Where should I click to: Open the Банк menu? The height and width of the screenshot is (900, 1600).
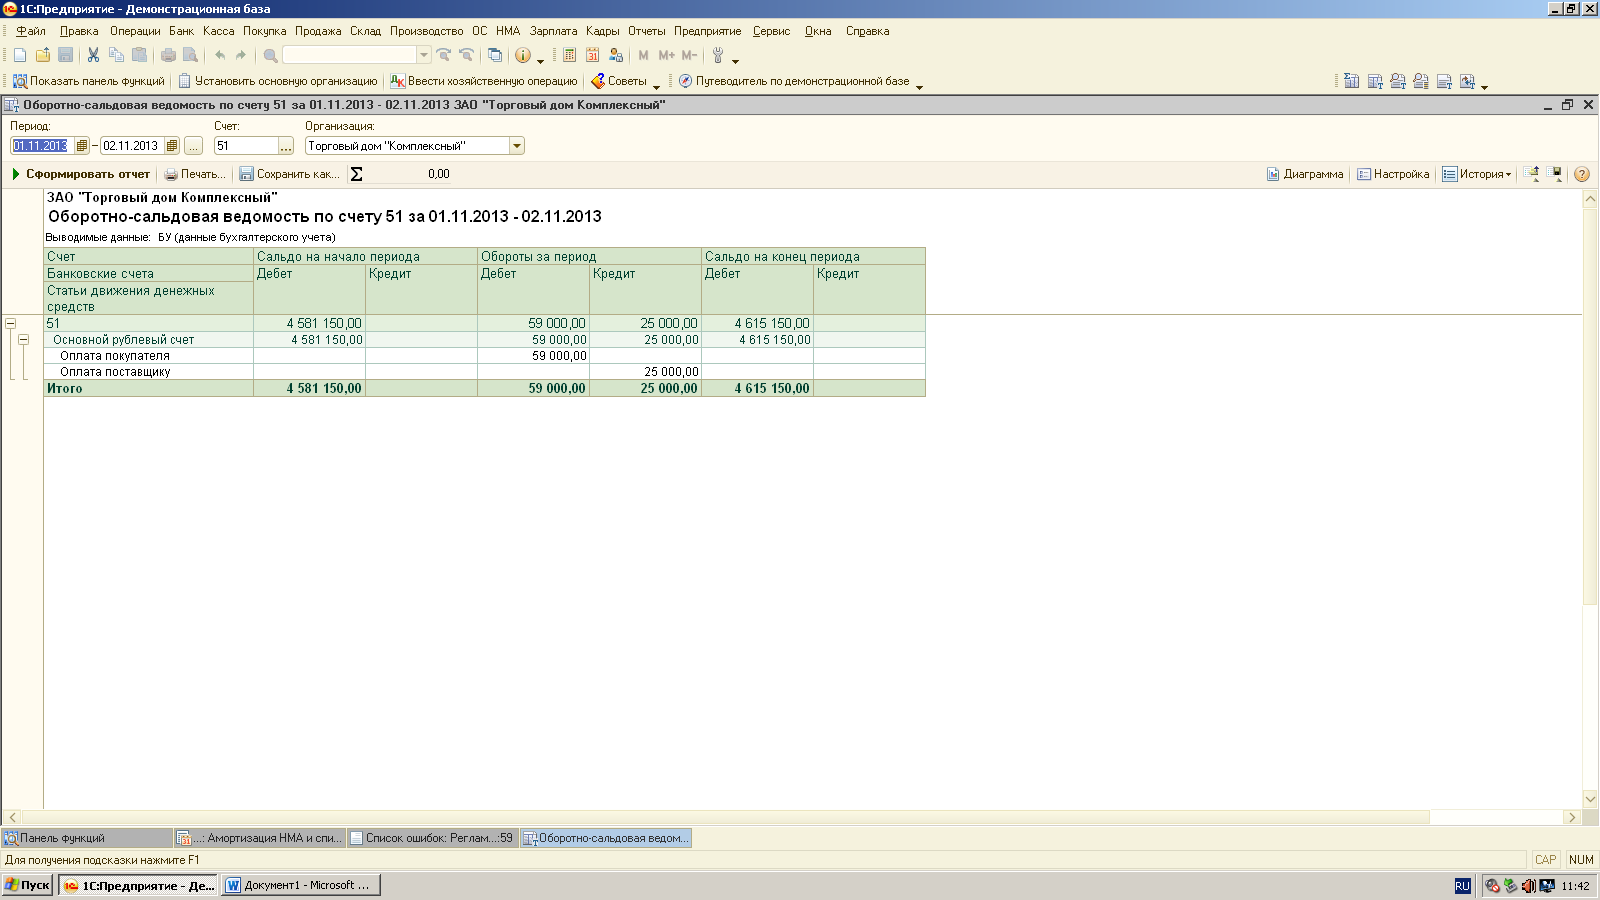pos(181,31)
